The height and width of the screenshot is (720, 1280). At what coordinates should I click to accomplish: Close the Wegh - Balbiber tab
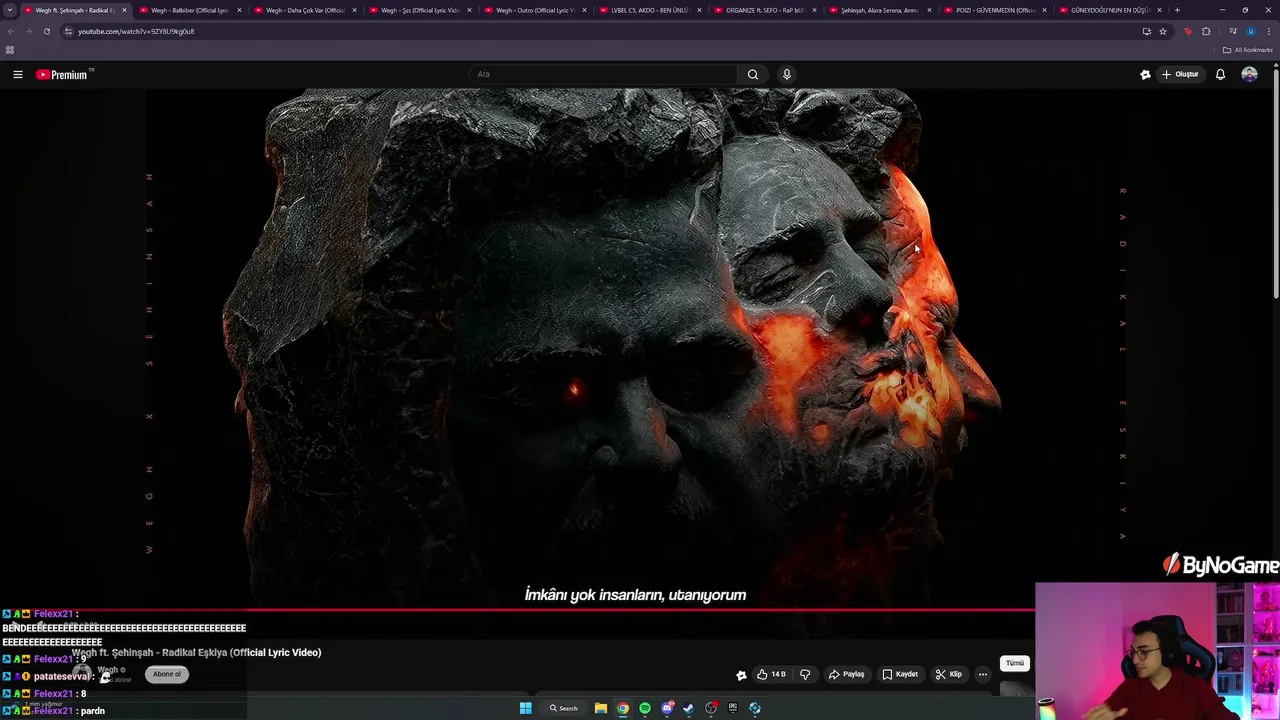pos(239,10)
